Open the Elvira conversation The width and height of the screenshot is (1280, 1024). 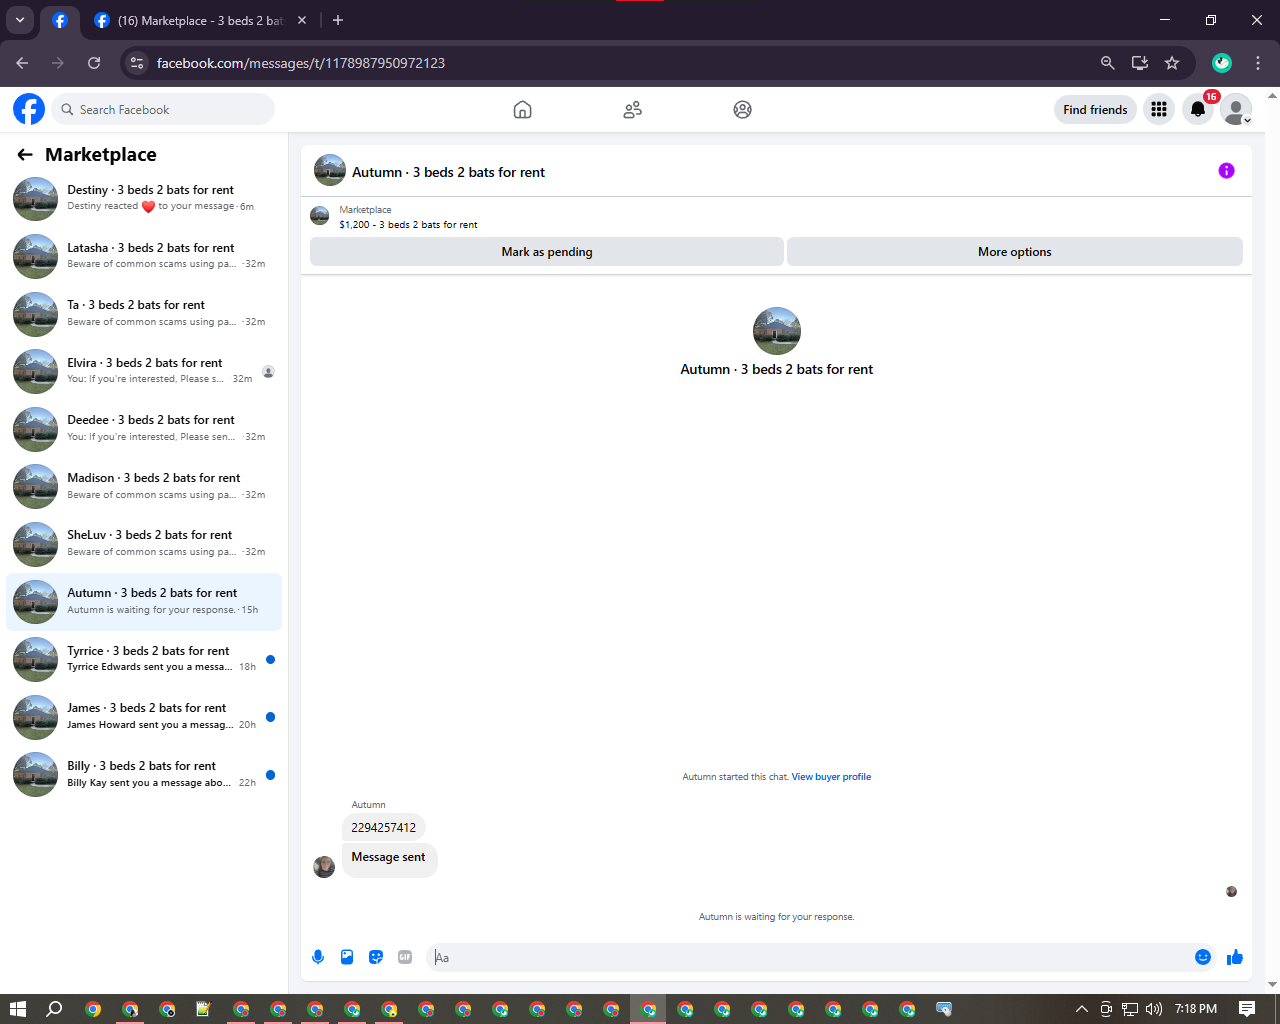click(x=144, y=371)
